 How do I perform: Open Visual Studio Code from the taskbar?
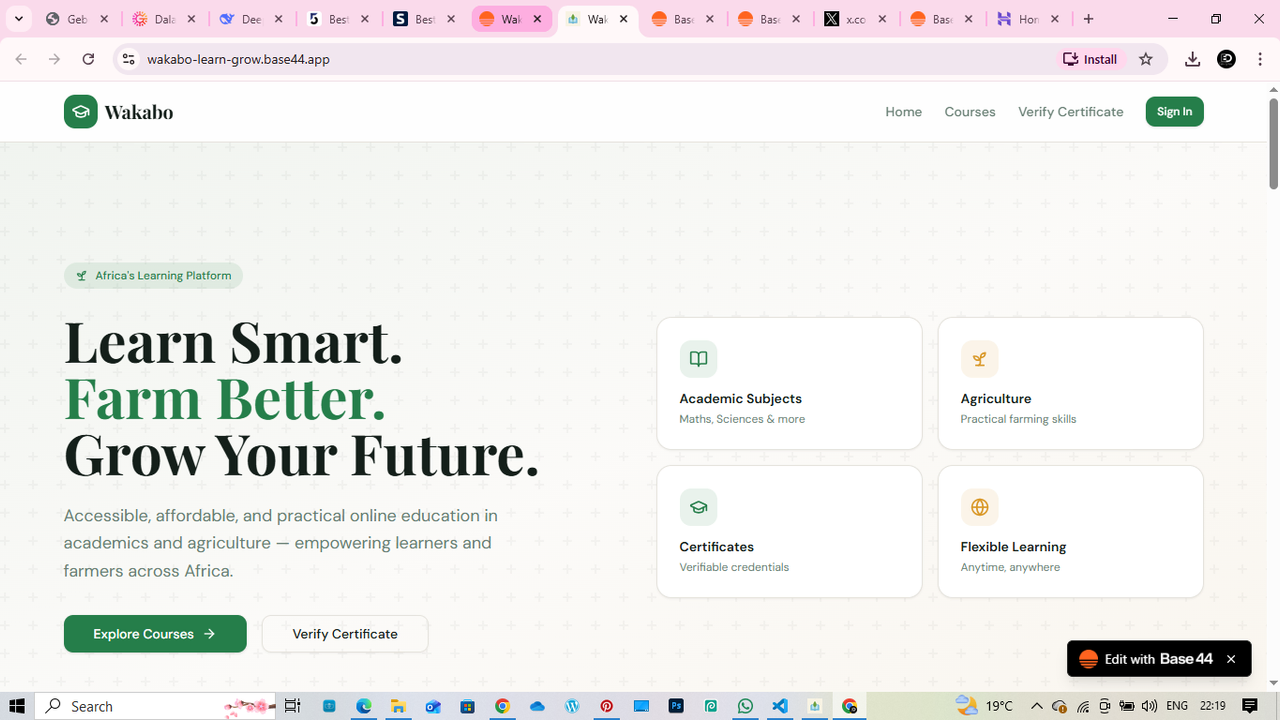point(780,706)
